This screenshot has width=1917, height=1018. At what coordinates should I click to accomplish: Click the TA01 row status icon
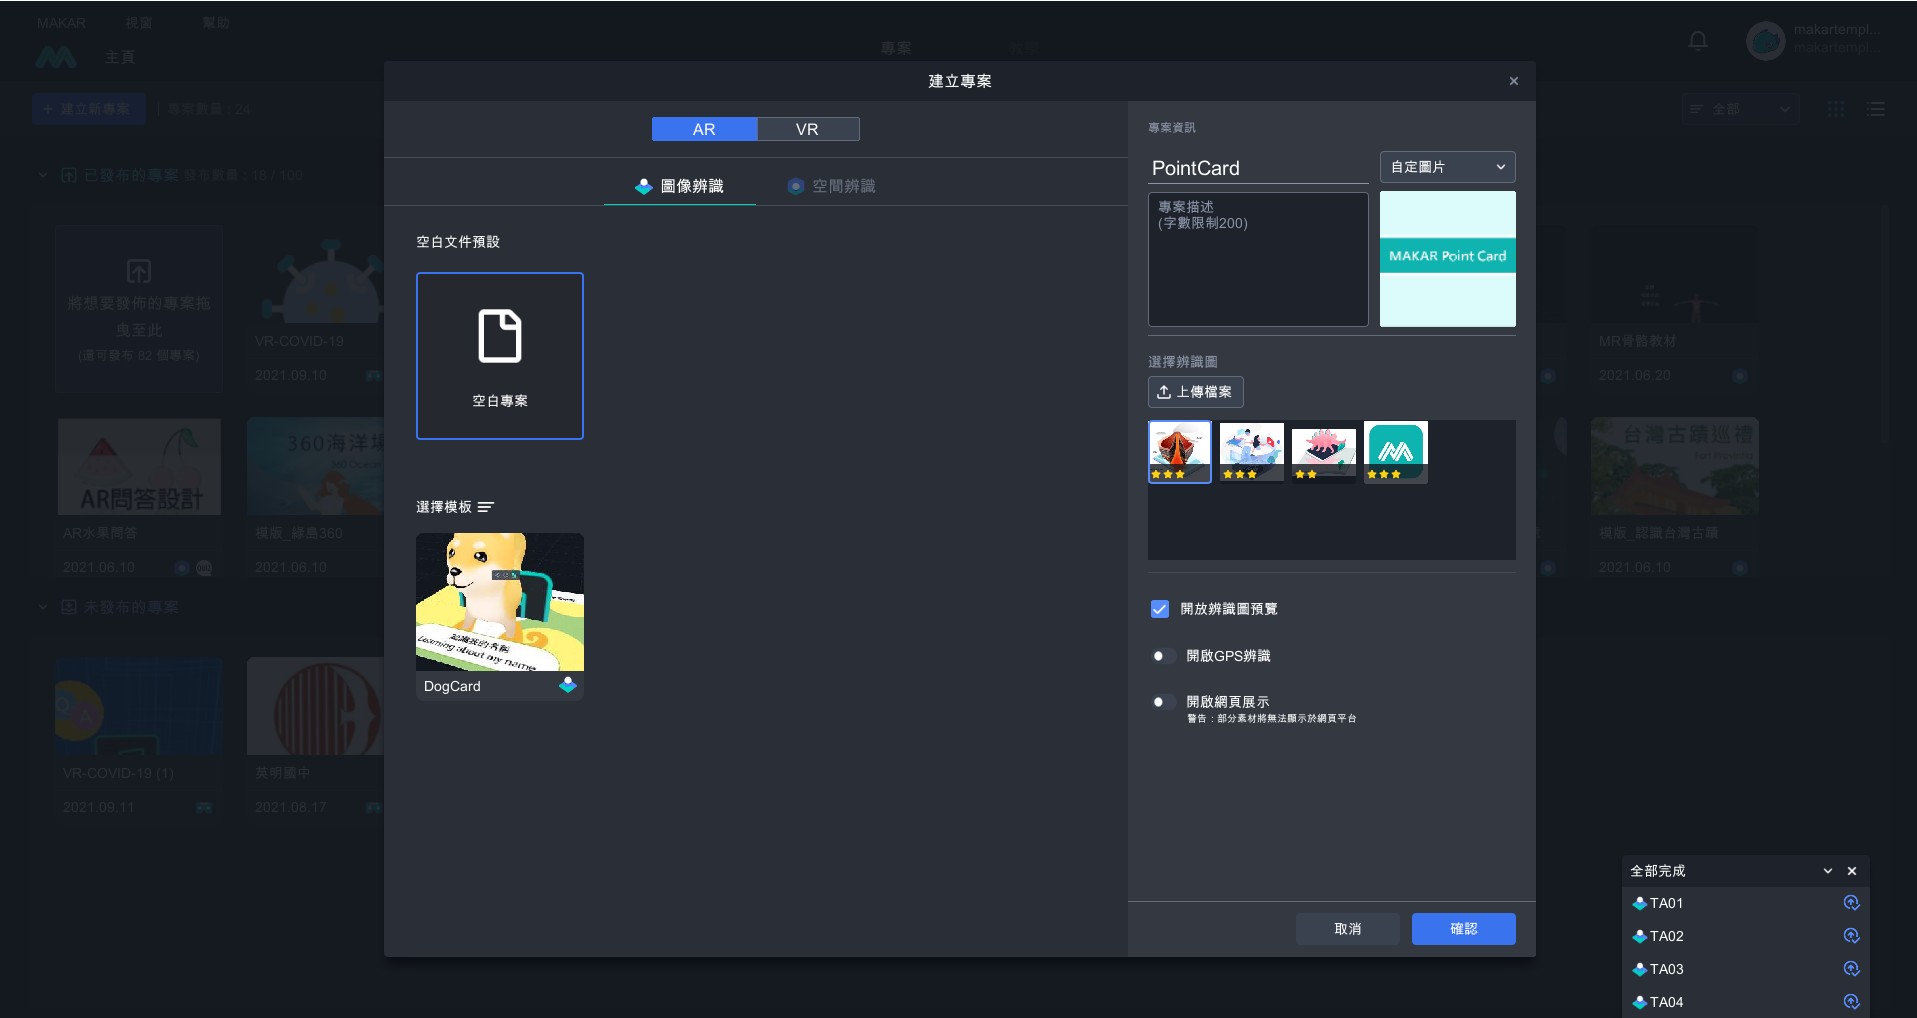1852,903
